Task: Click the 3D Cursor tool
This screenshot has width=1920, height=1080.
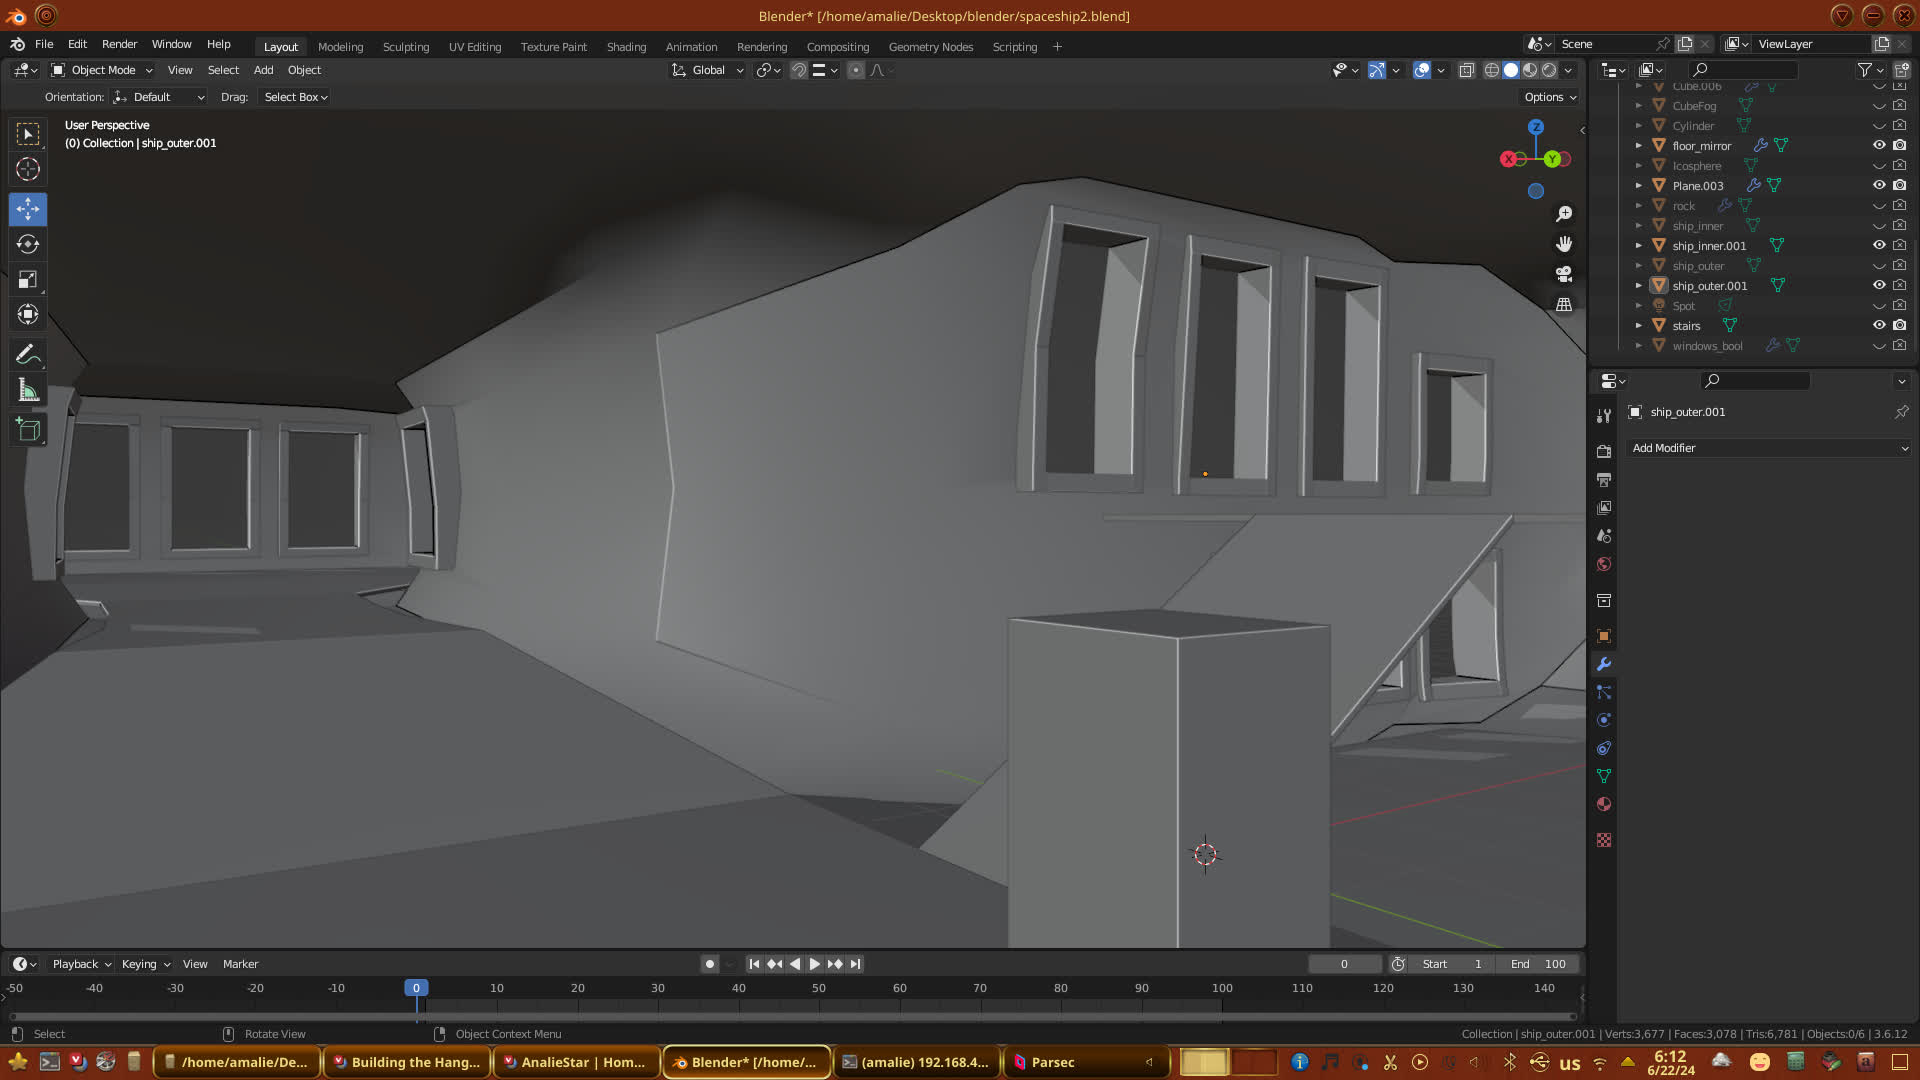Action: tap(28, 169)
